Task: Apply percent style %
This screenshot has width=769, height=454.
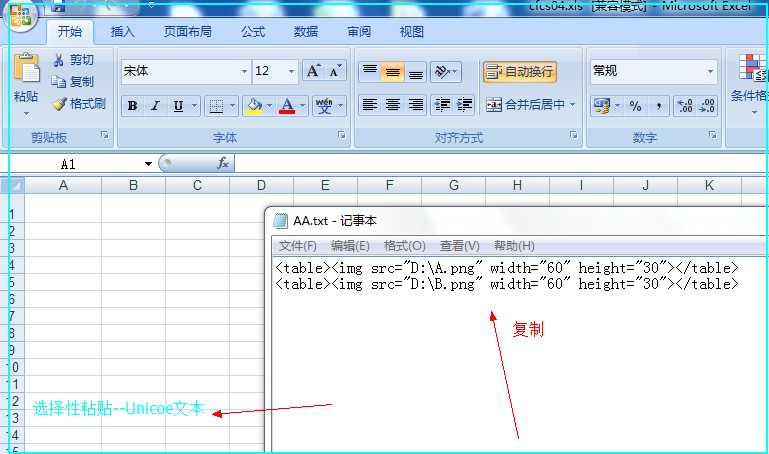Action: 635,105
